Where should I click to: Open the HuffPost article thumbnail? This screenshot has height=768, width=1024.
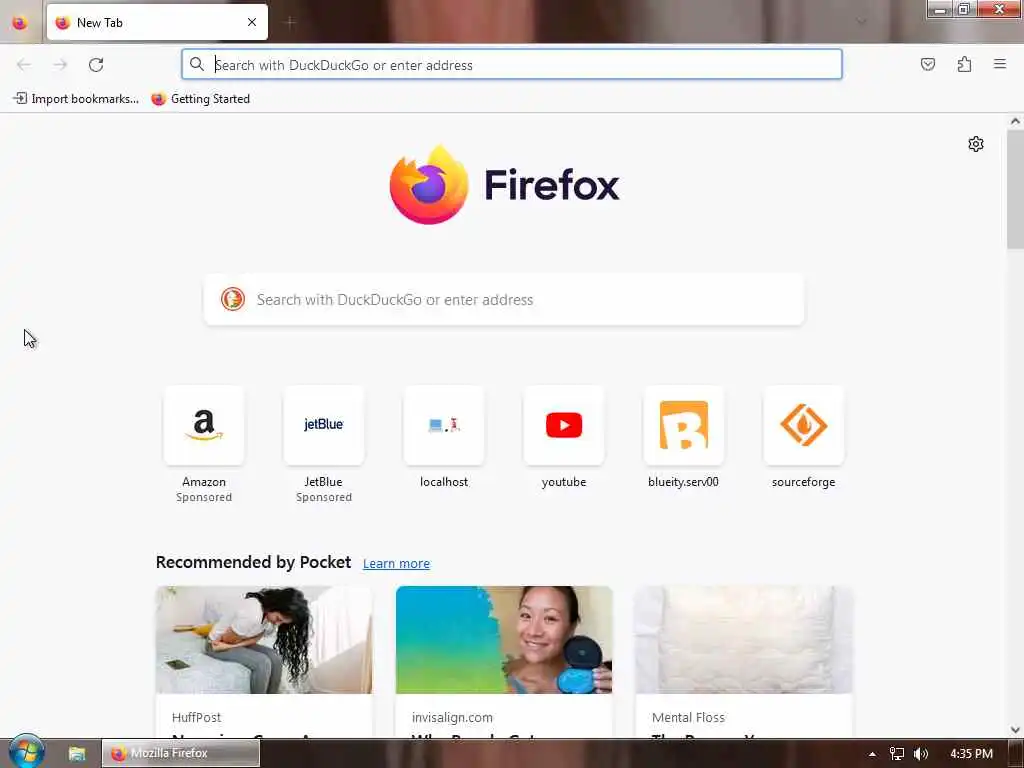click(264, 640)
